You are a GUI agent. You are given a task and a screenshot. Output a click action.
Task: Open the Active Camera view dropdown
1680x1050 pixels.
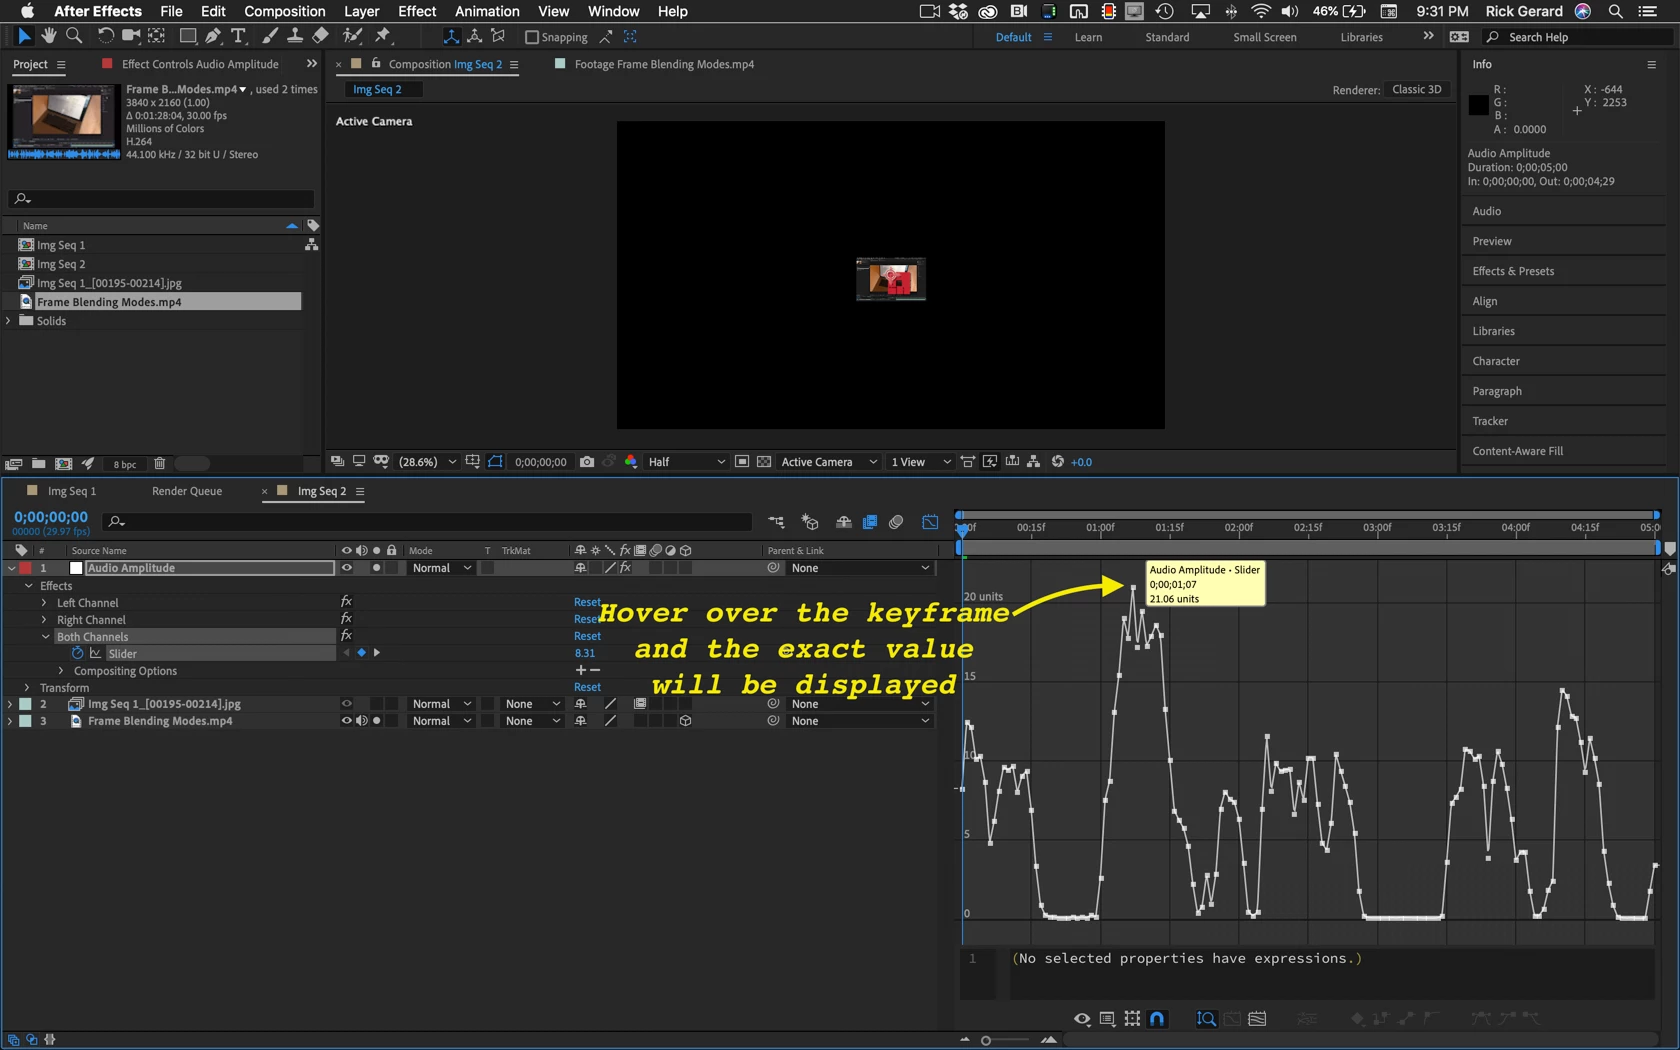pos(829,462)
